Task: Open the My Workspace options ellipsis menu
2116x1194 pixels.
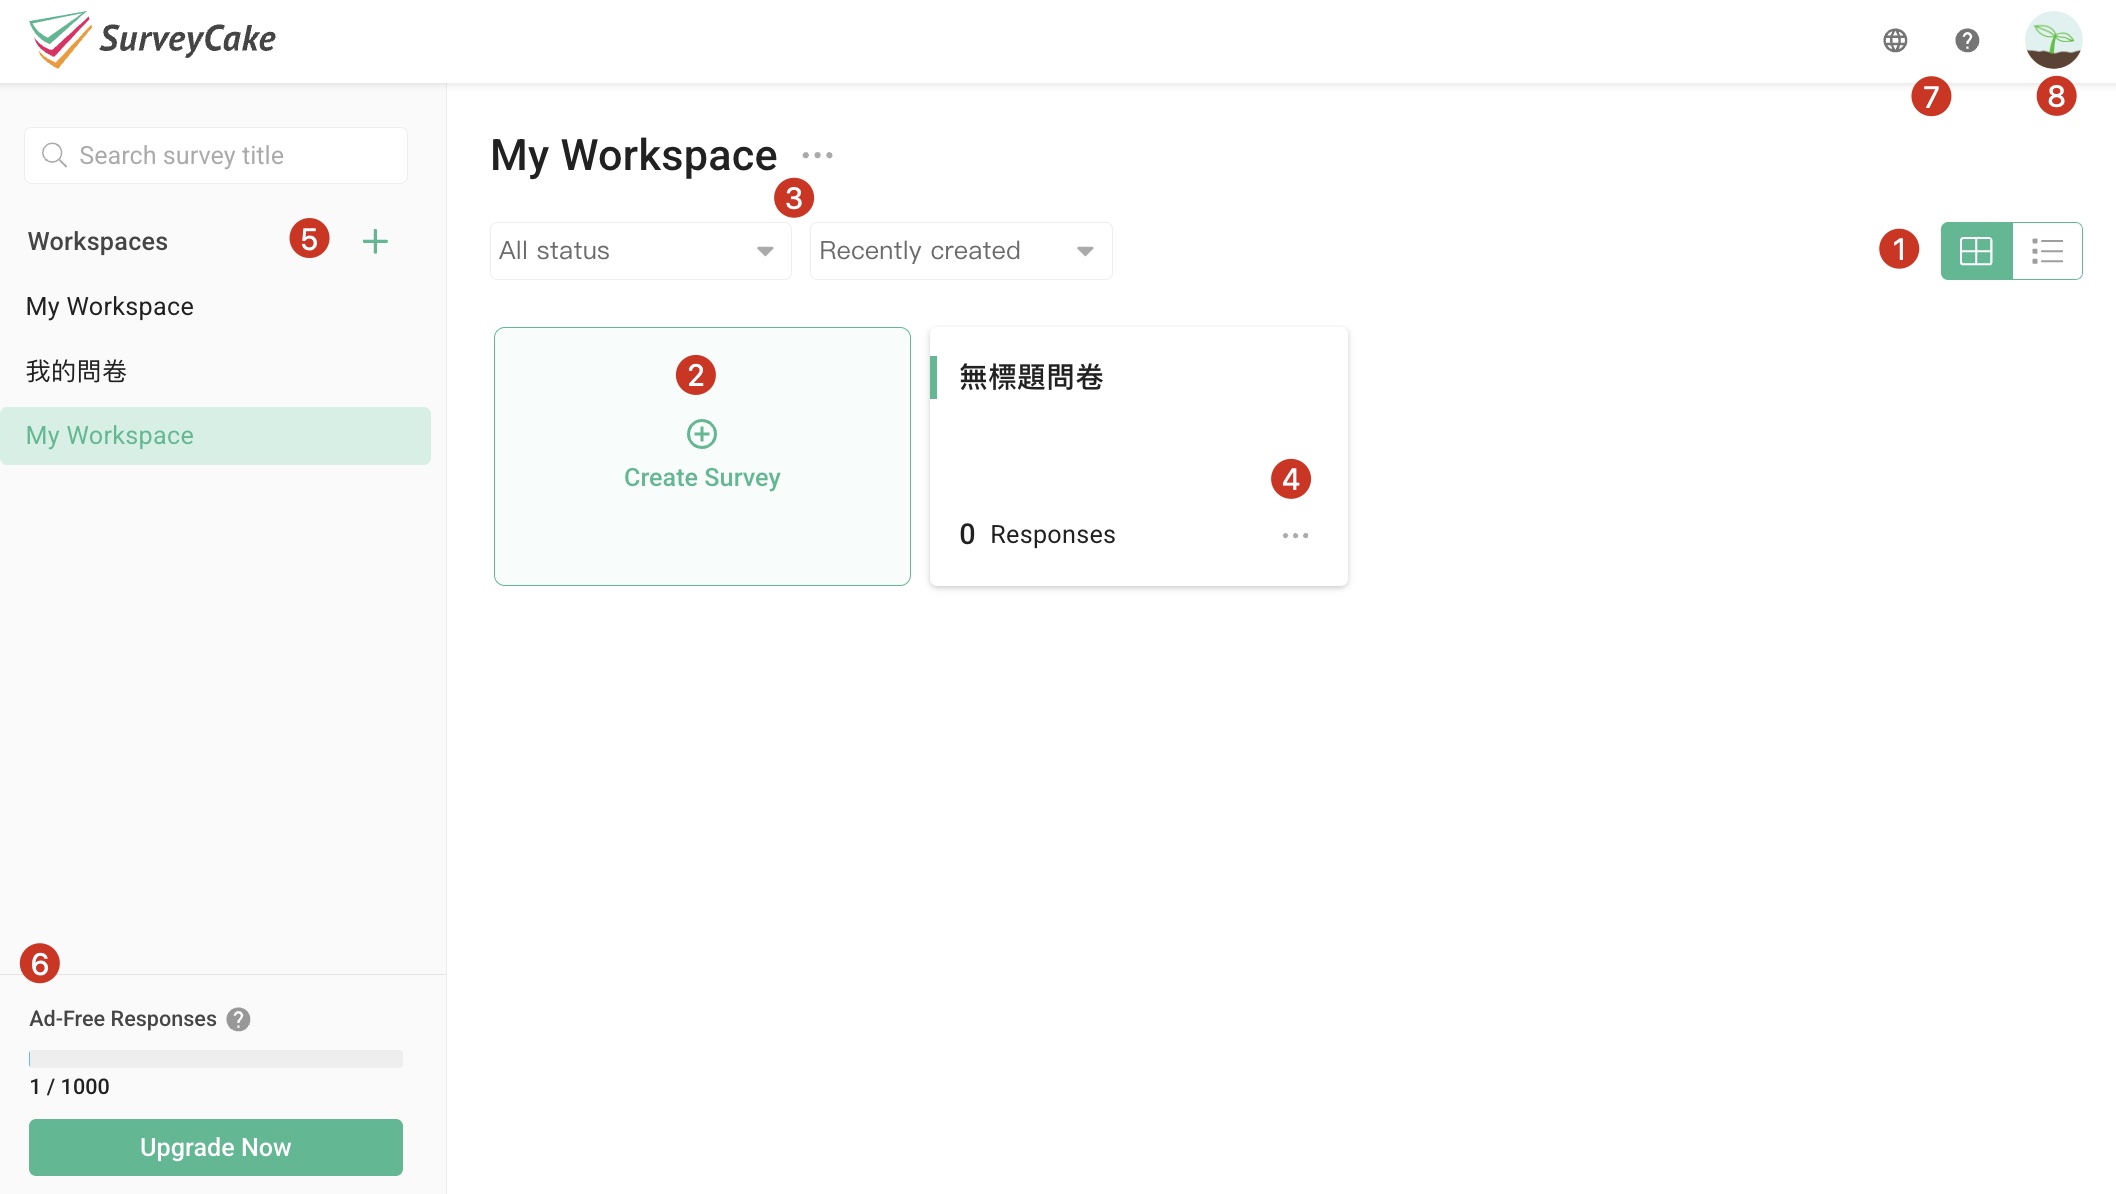Action: click(x=818, y=155)
